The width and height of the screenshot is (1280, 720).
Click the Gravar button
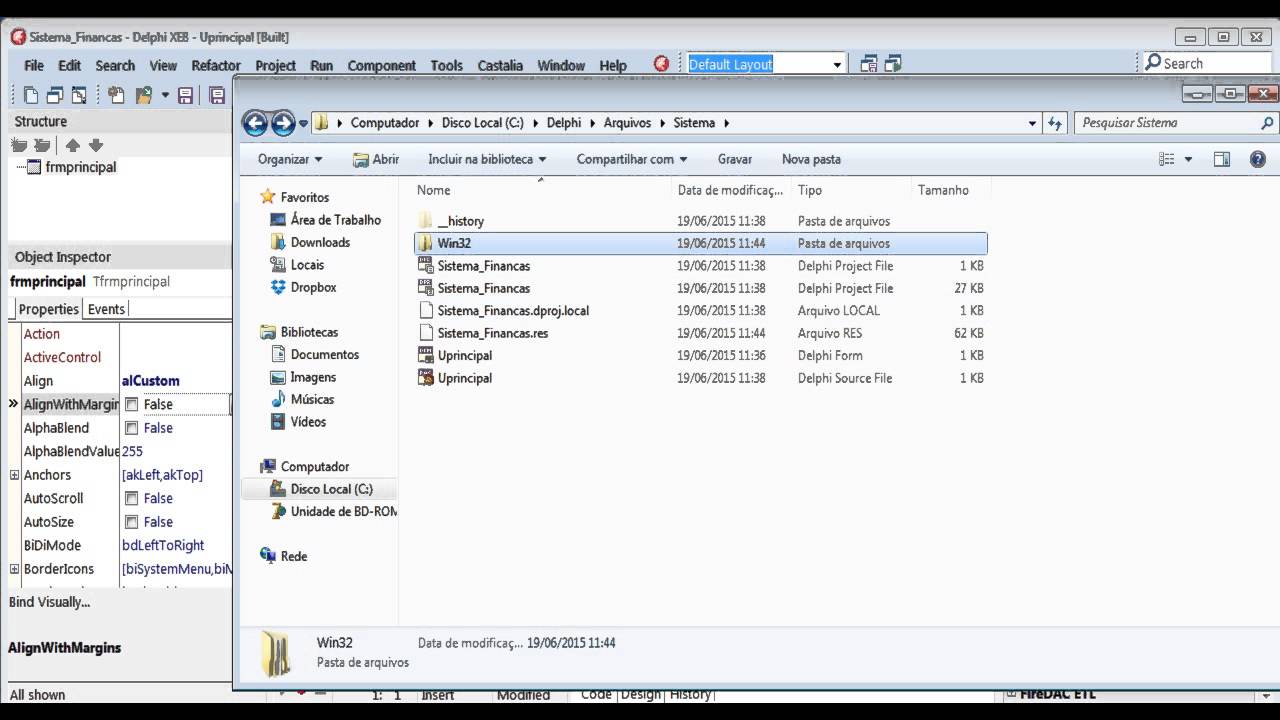click(735, 159)
